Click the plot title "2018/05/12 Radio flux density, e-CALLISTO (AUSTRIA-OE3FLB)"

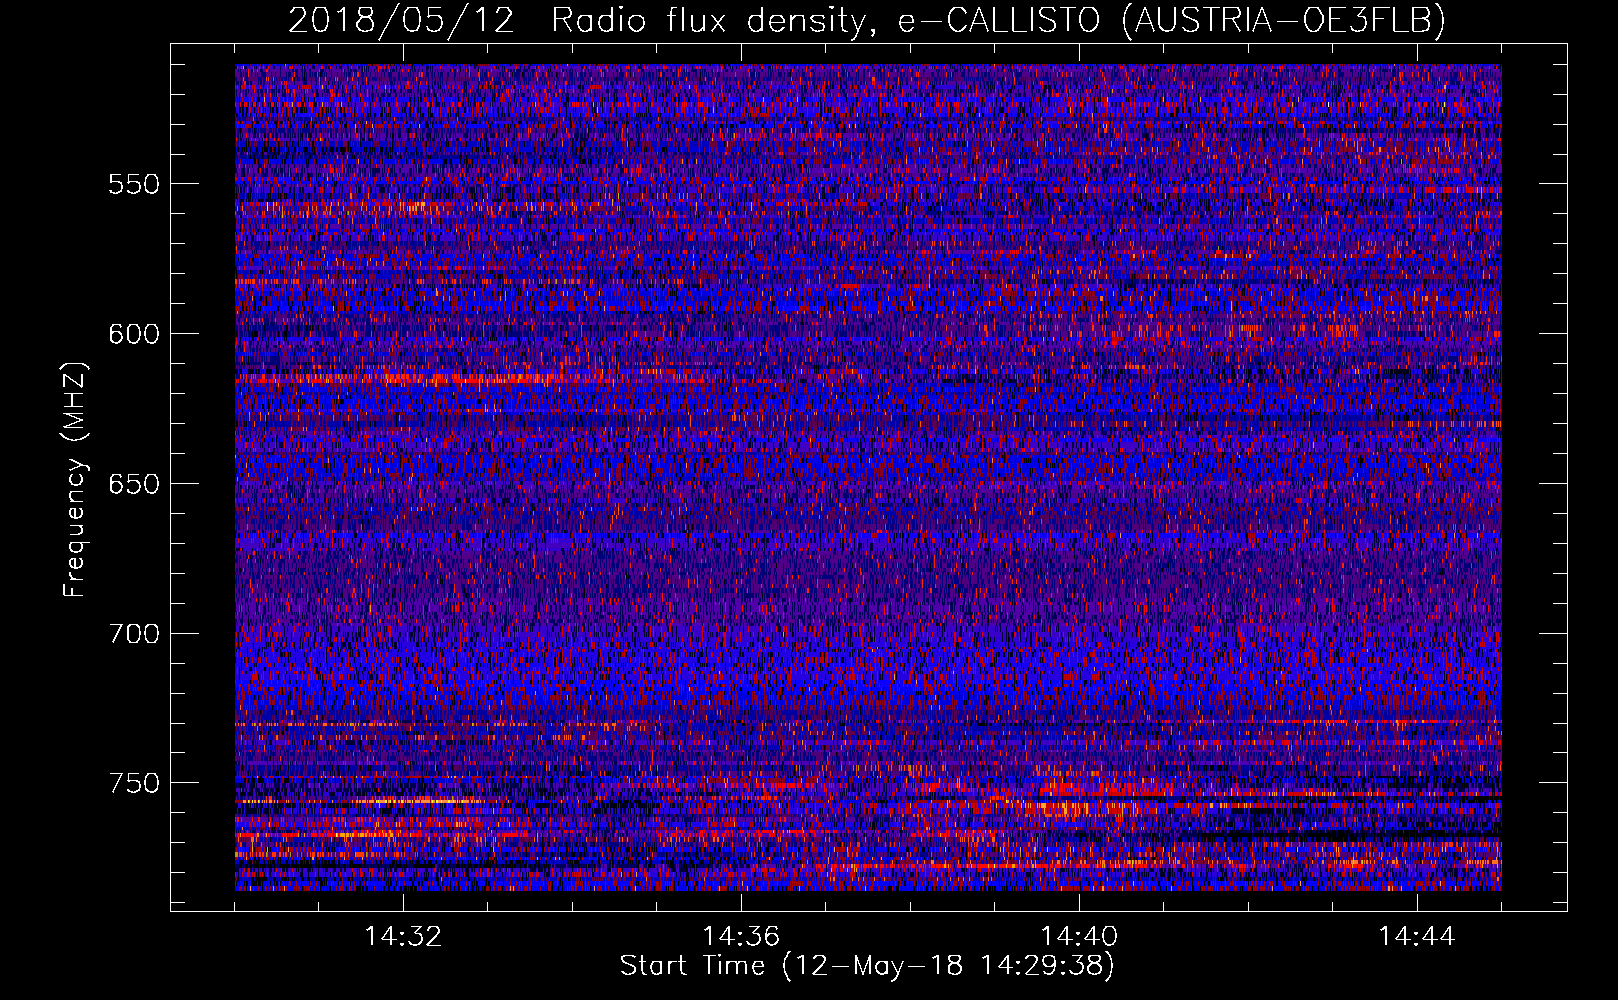tap(867, 20)
